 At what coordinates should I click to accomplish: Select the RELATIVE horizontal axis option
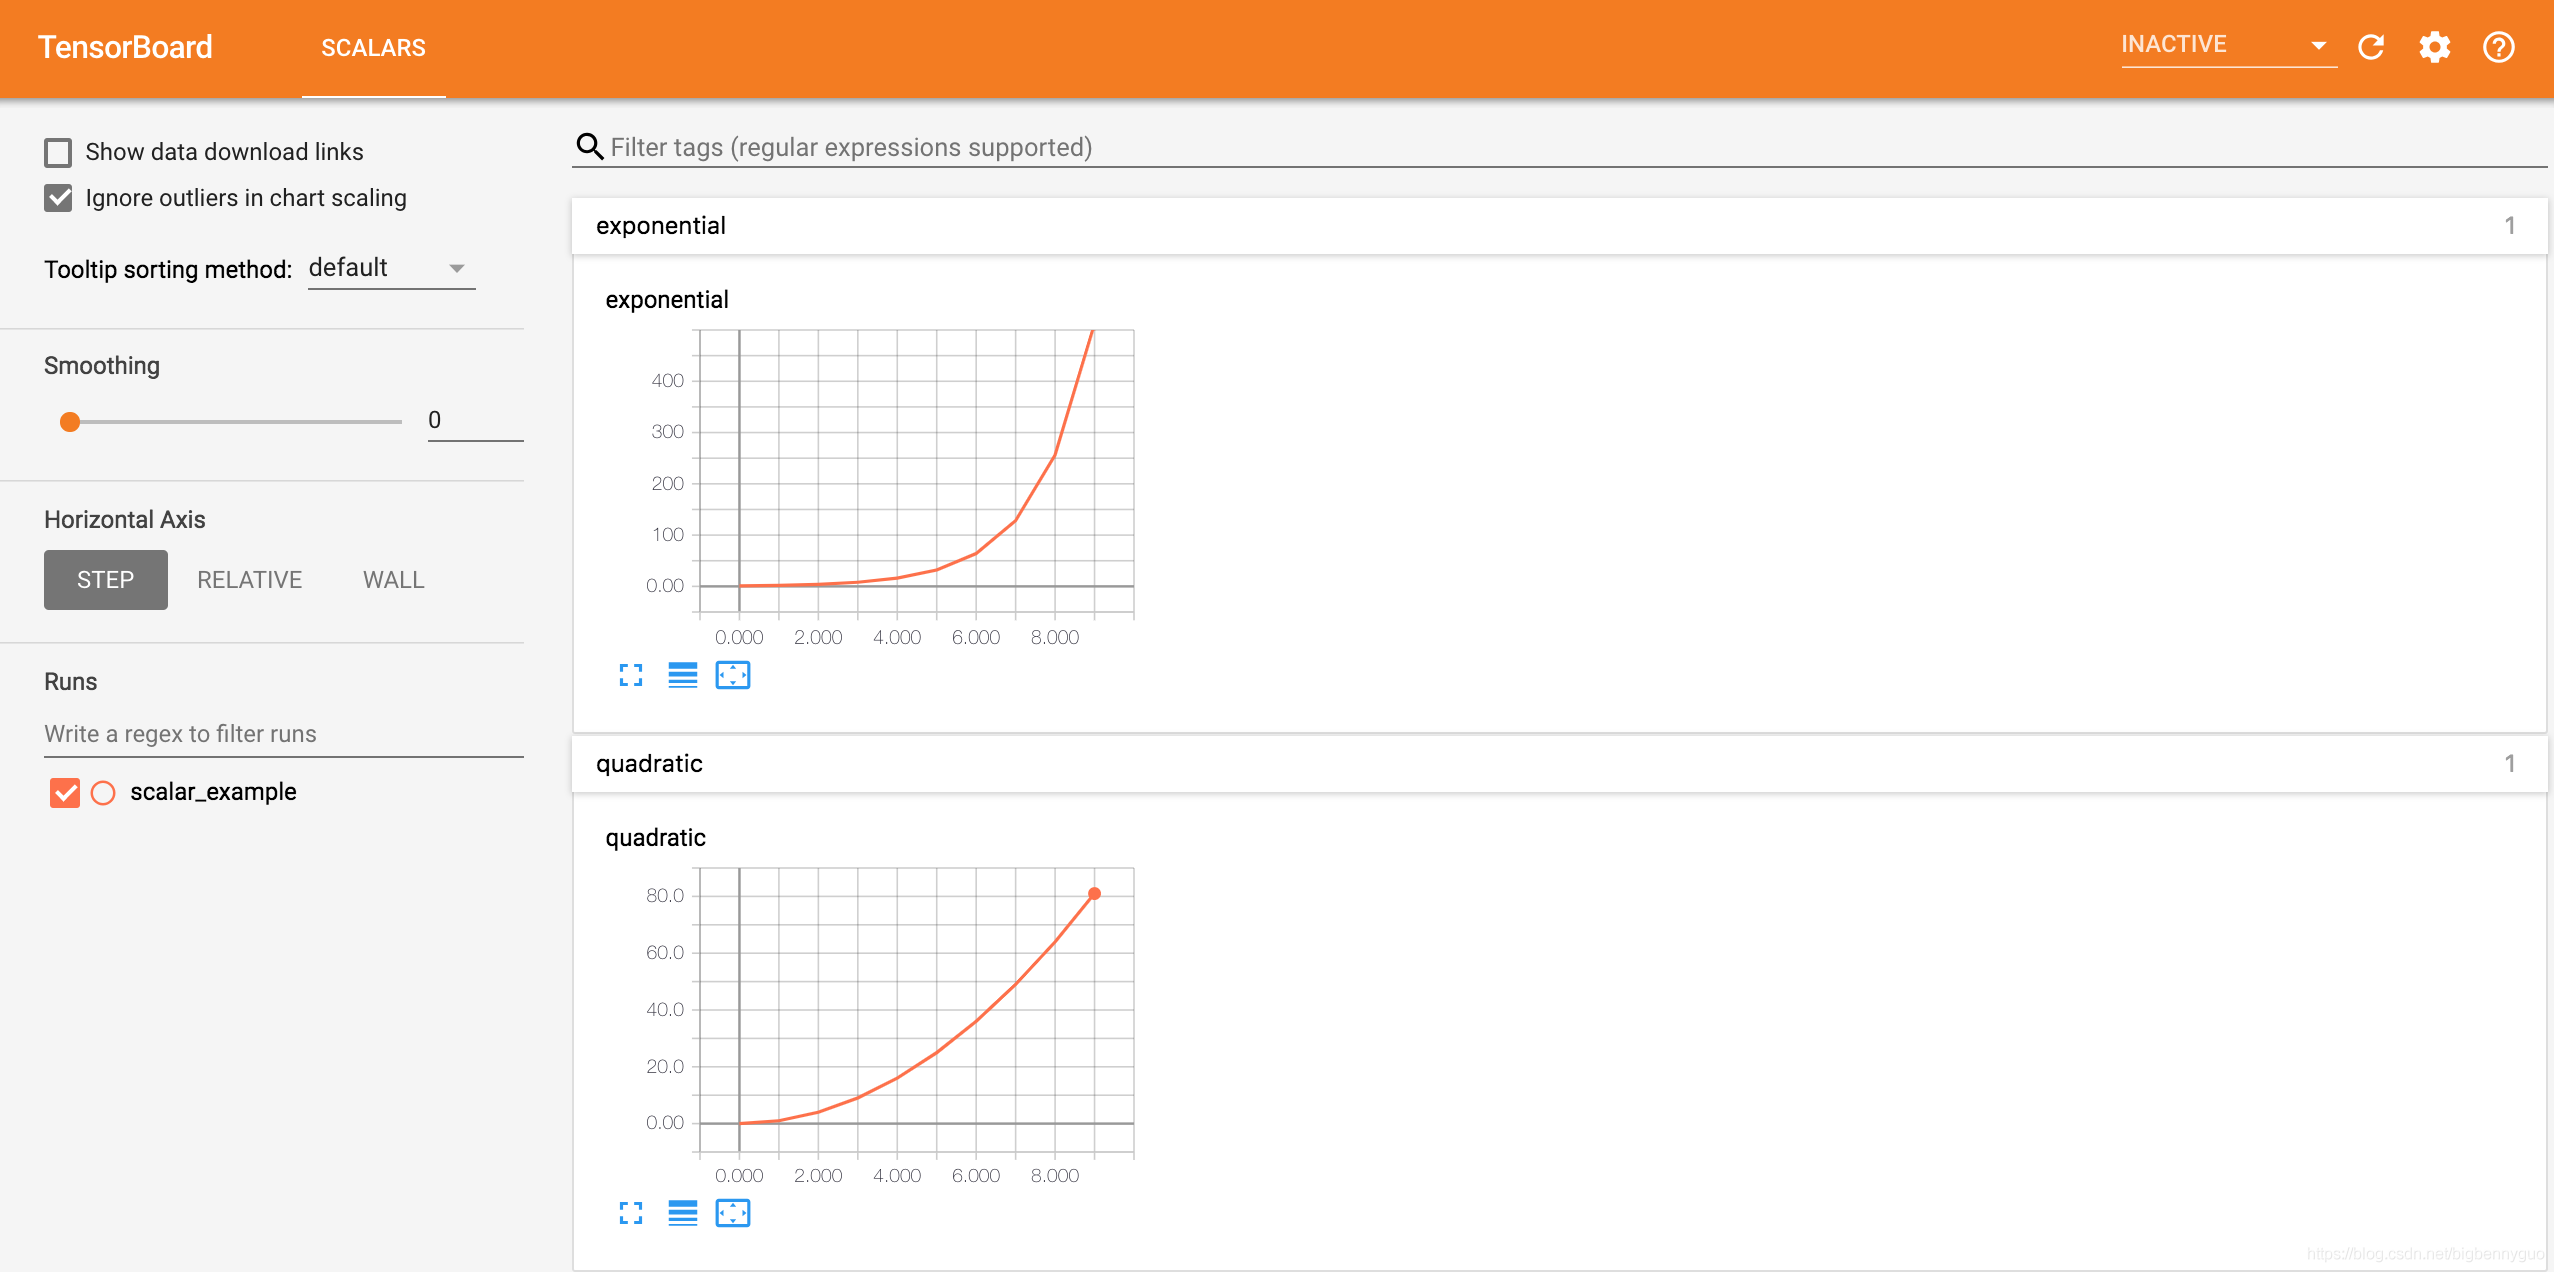pyautogui.click(x=249, y=580)
